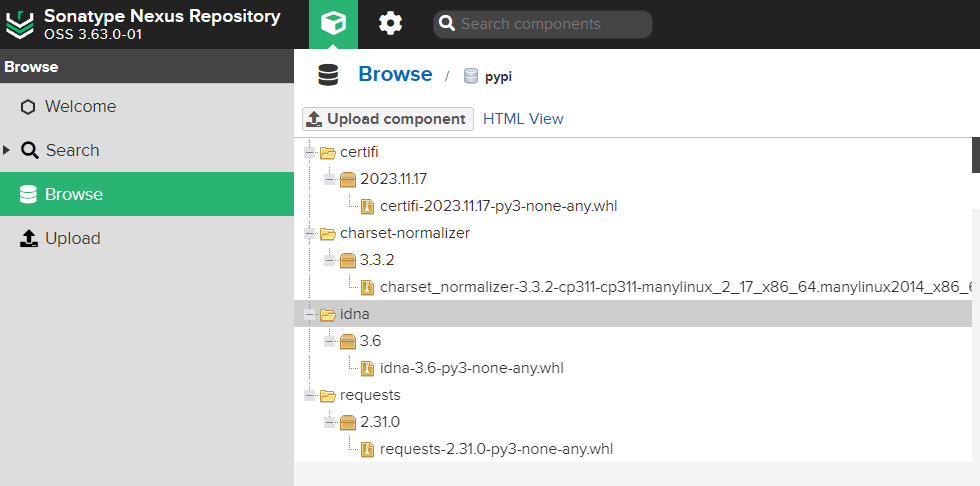Collapse the 3.6 version node
The width and height of the screenshot is (980, 486).
[330, 341]
